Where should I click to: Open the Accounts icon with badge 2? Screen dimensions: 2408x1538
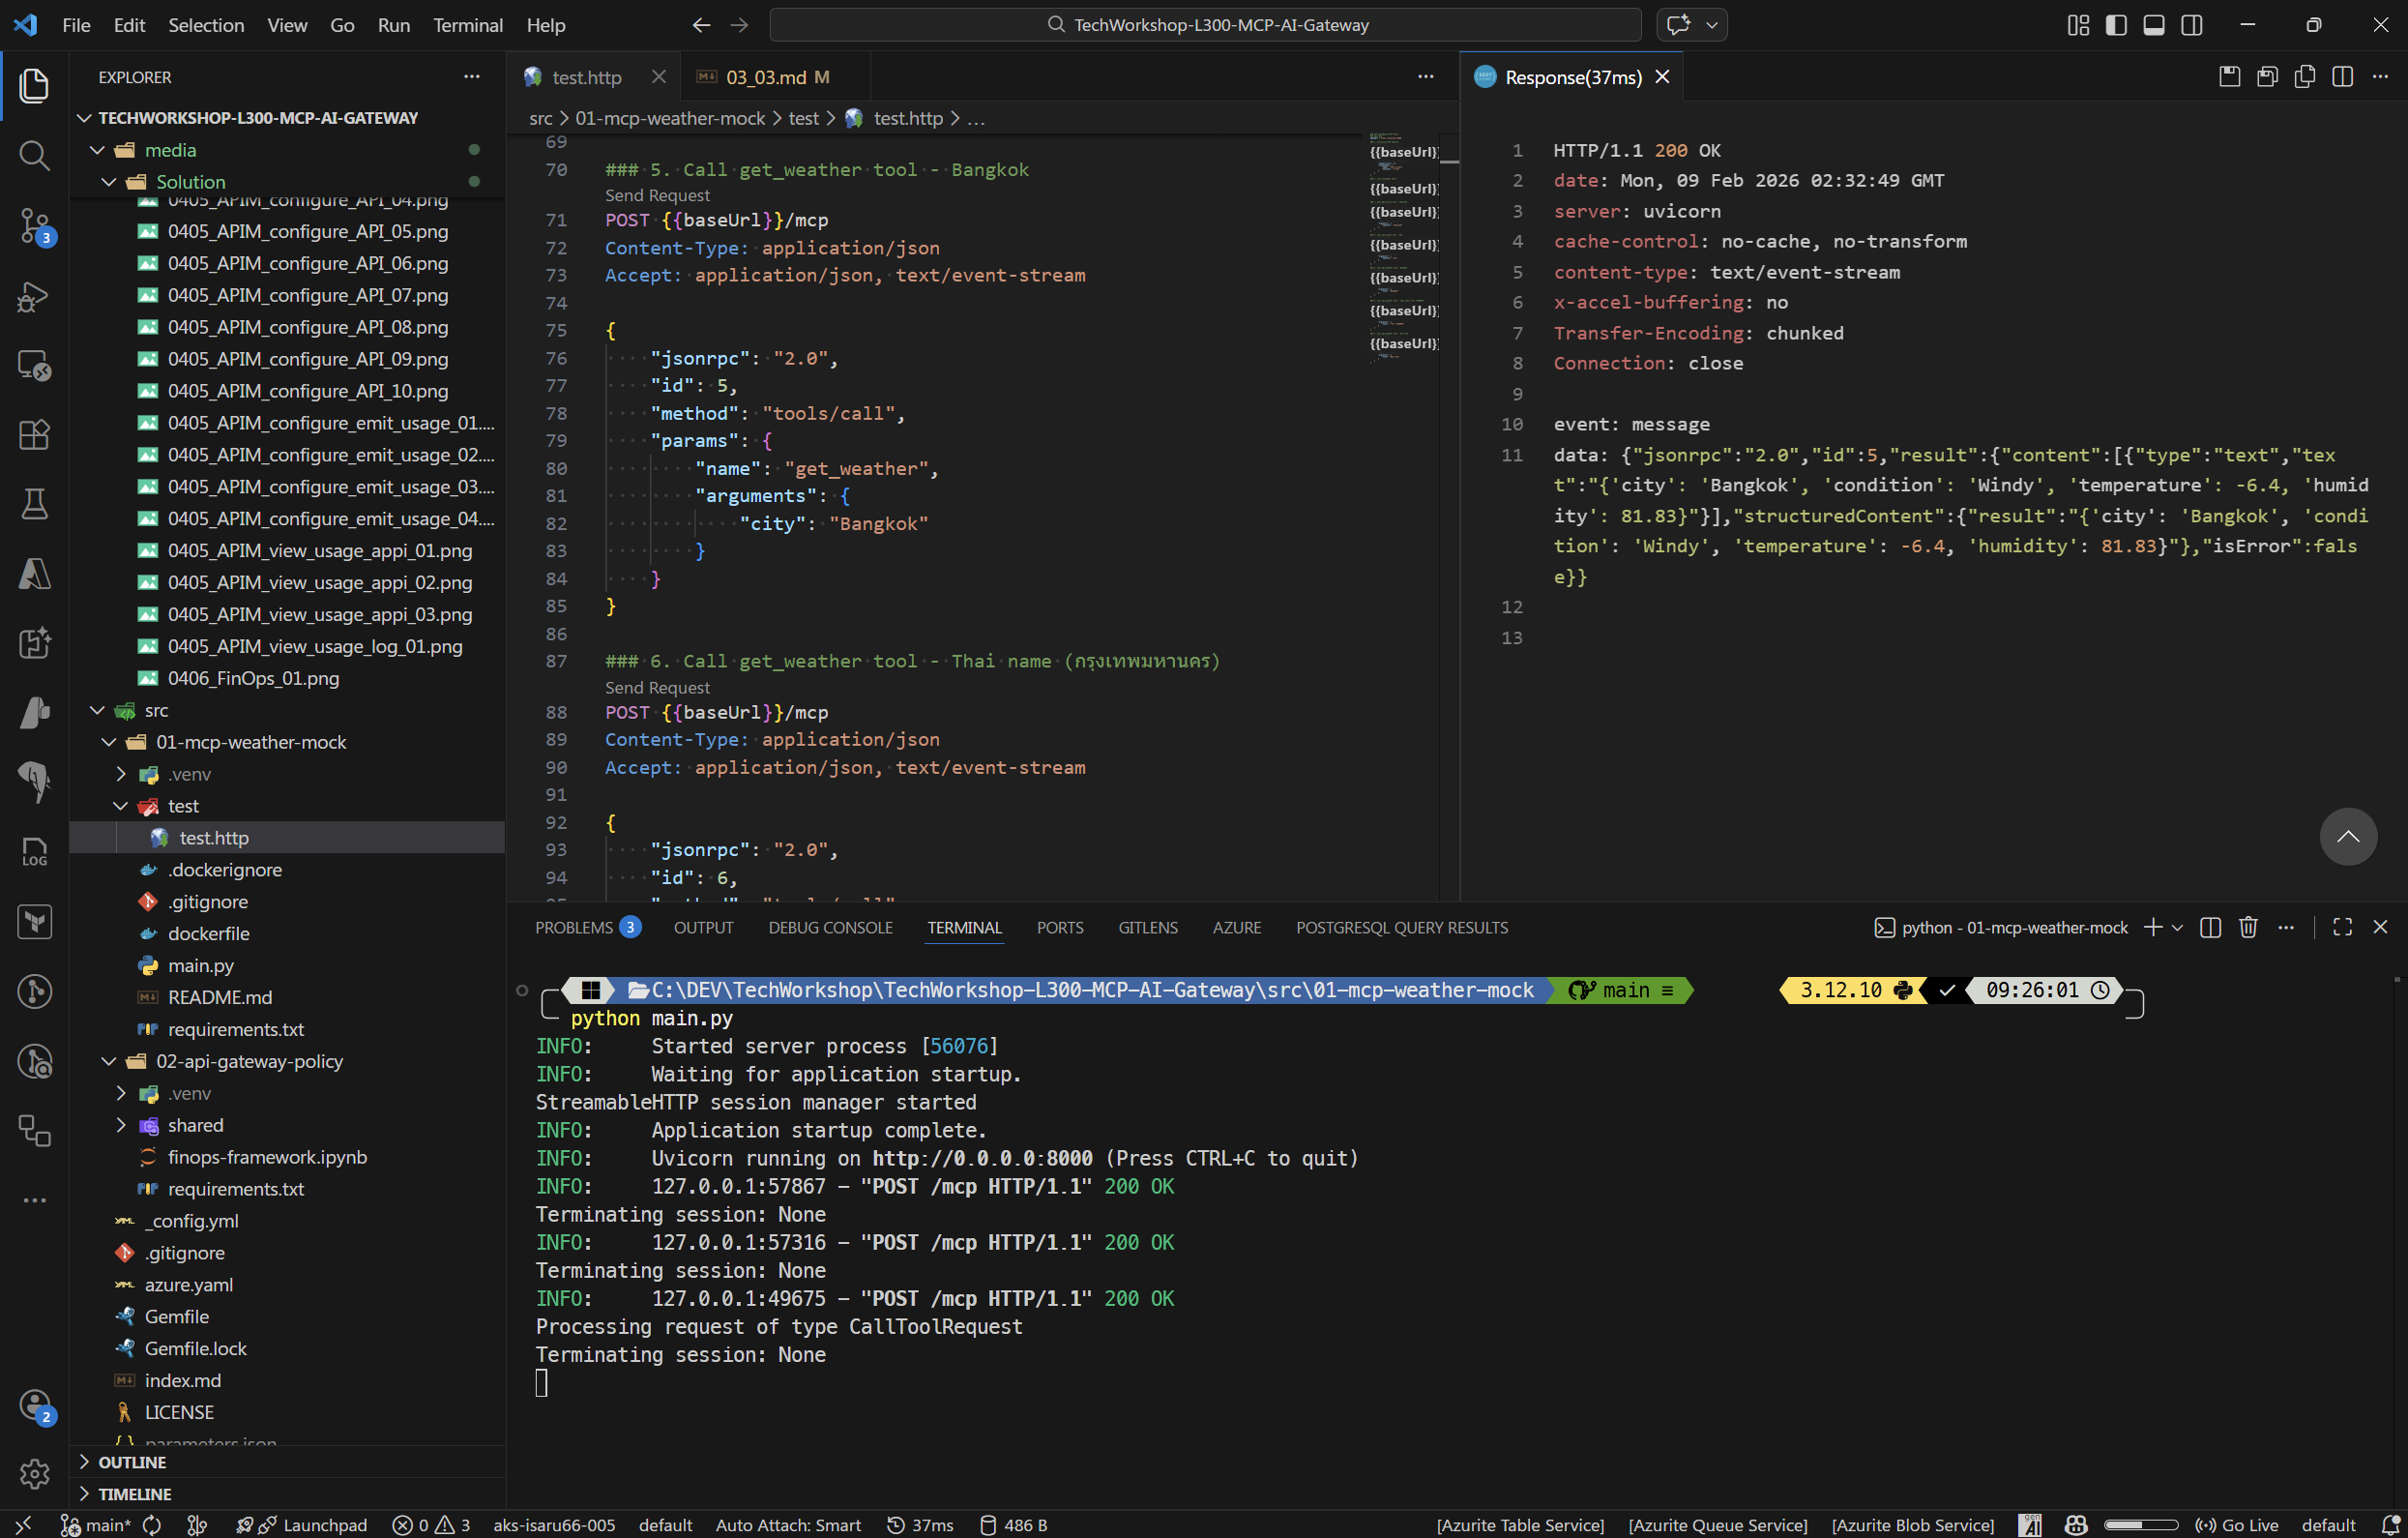coord(34,1406)
